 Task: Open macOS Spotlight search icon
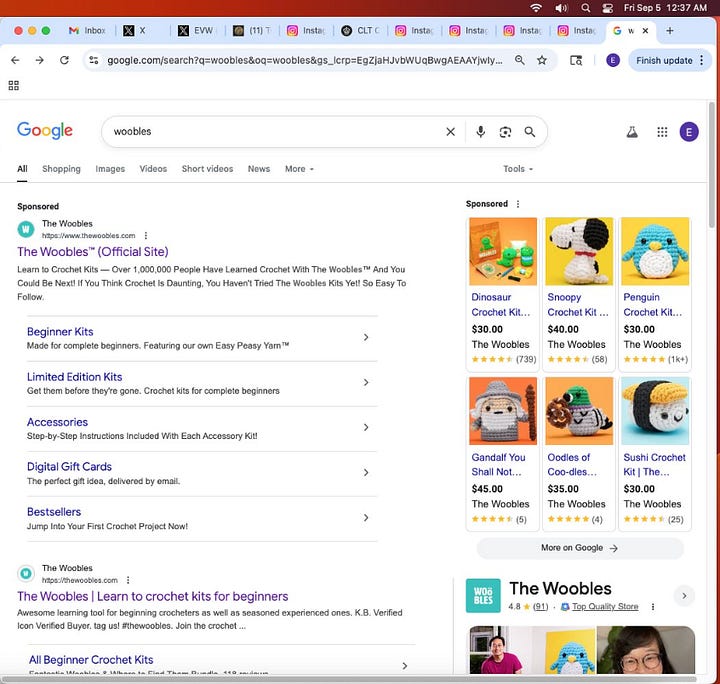[585, 8]
